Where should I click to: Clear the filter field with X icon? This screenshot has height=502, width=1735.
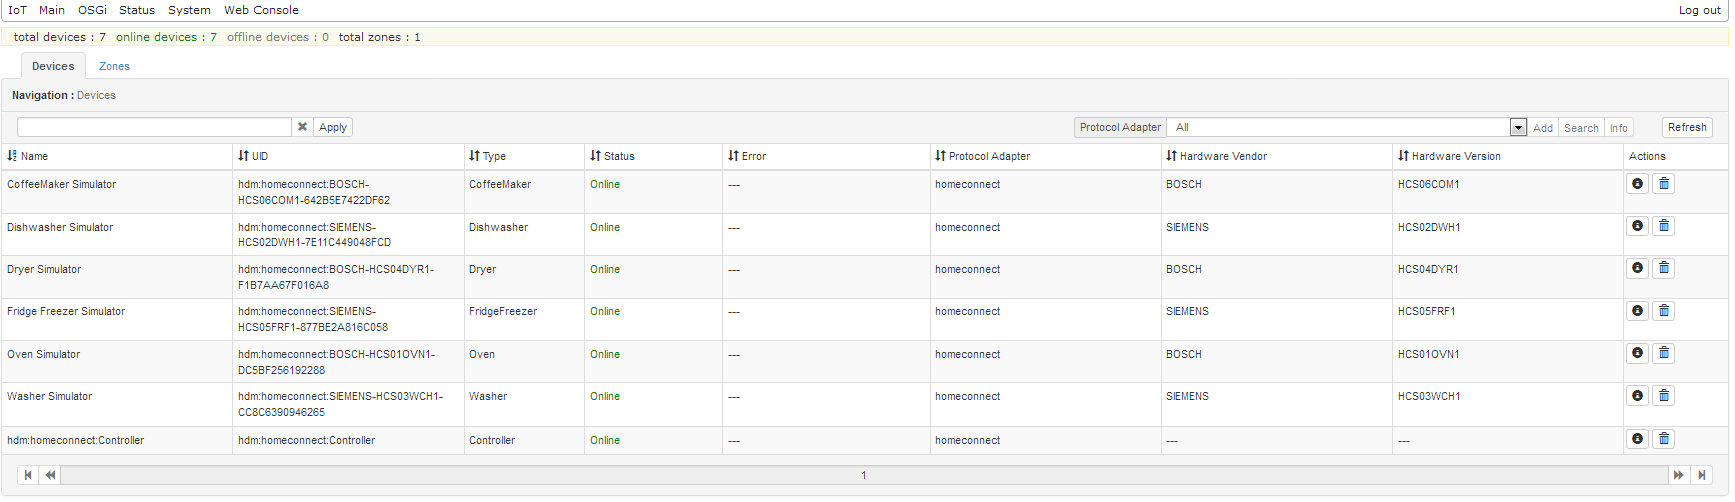click(x=302, y=127)
